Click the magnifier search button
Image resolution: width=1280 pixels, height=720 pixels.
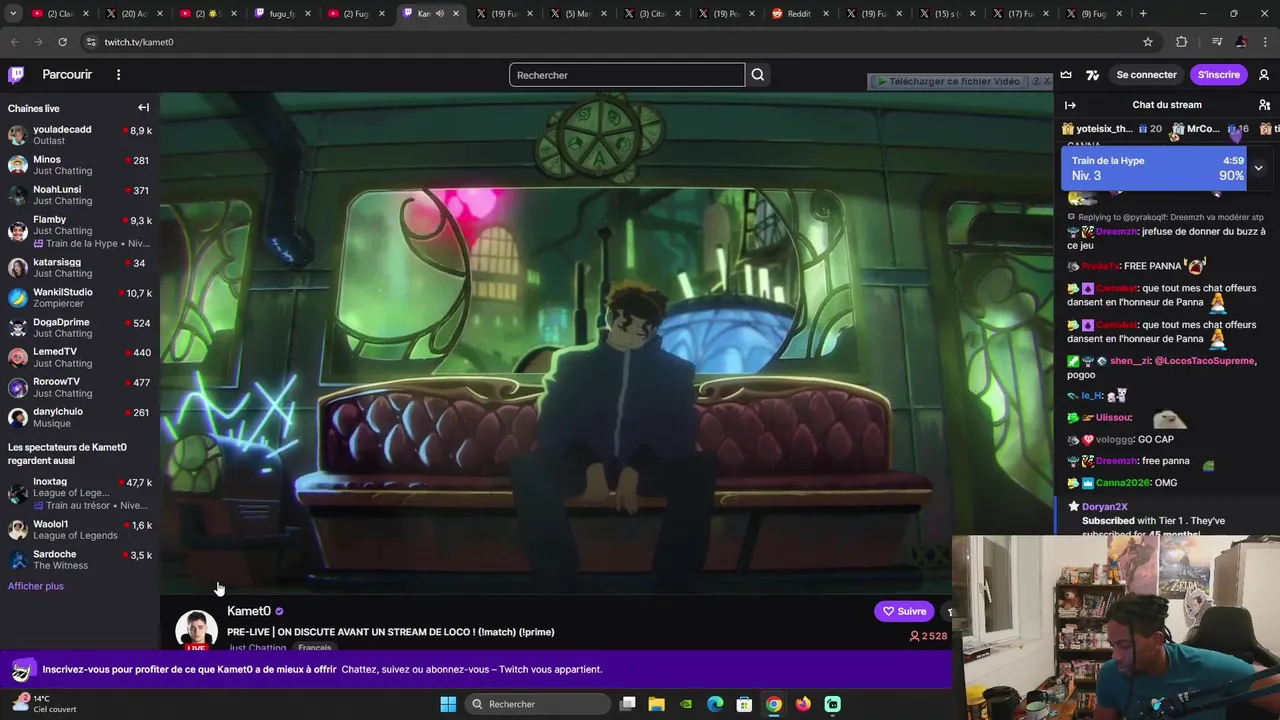click(x=758, y=75)
